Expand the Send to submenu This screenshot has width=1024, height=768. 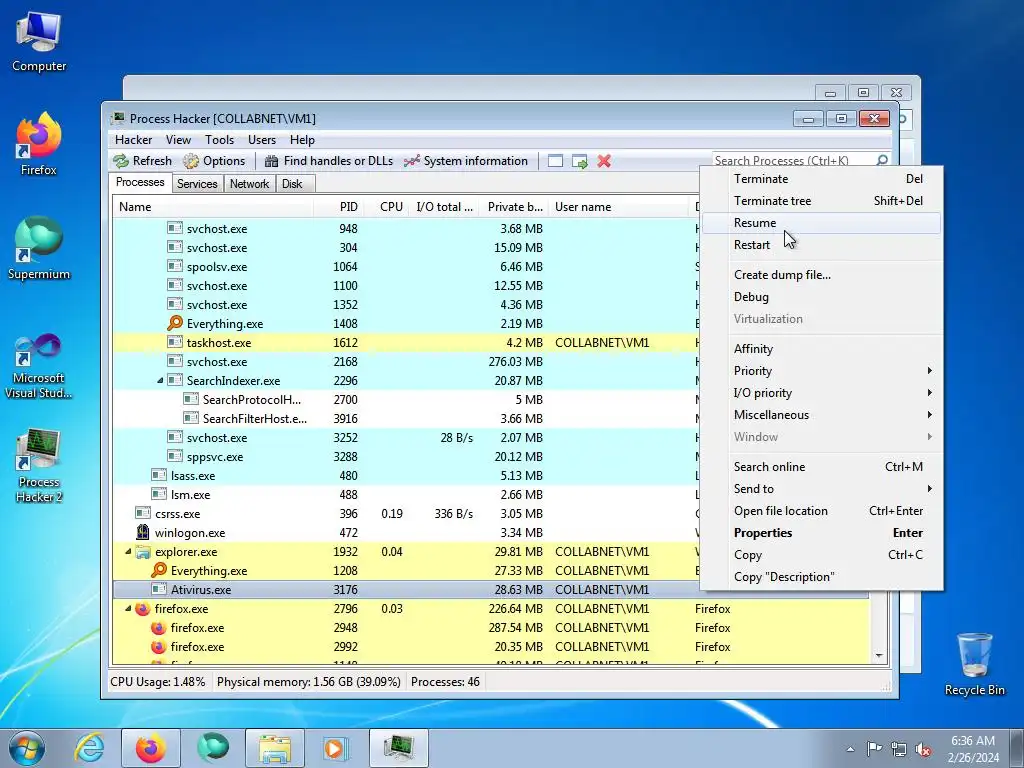pyautogui.click(x=822, y=488)
